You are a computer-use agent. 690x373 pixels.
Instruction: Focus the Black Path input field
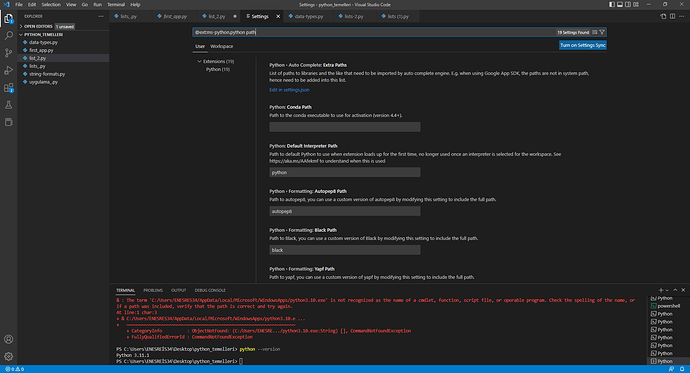pyautogui.click(x=345, y=250)
